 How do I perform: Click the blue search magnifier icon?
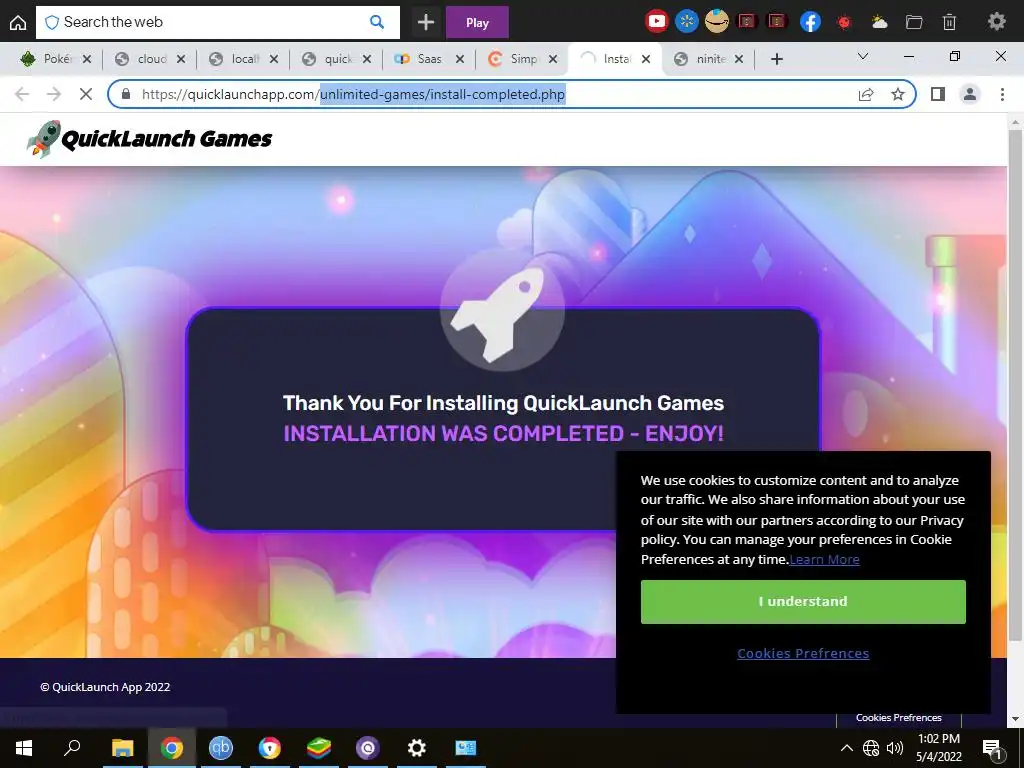click(x=377, y=22)
